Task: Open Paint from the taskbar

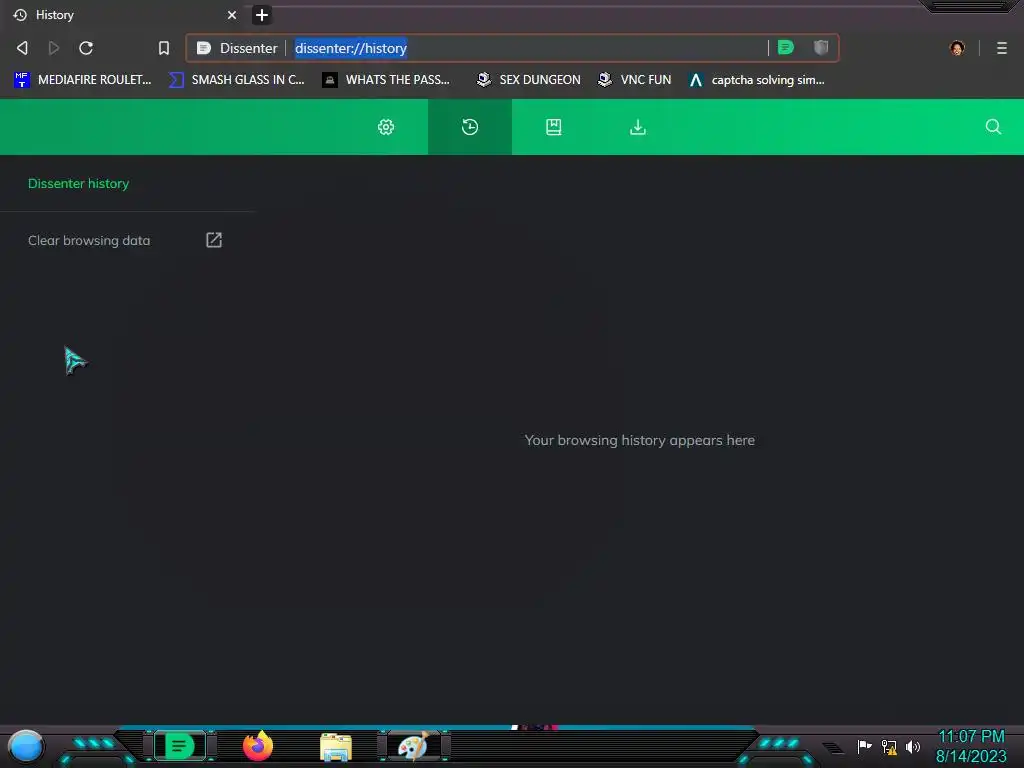Action: click(414, 746)
